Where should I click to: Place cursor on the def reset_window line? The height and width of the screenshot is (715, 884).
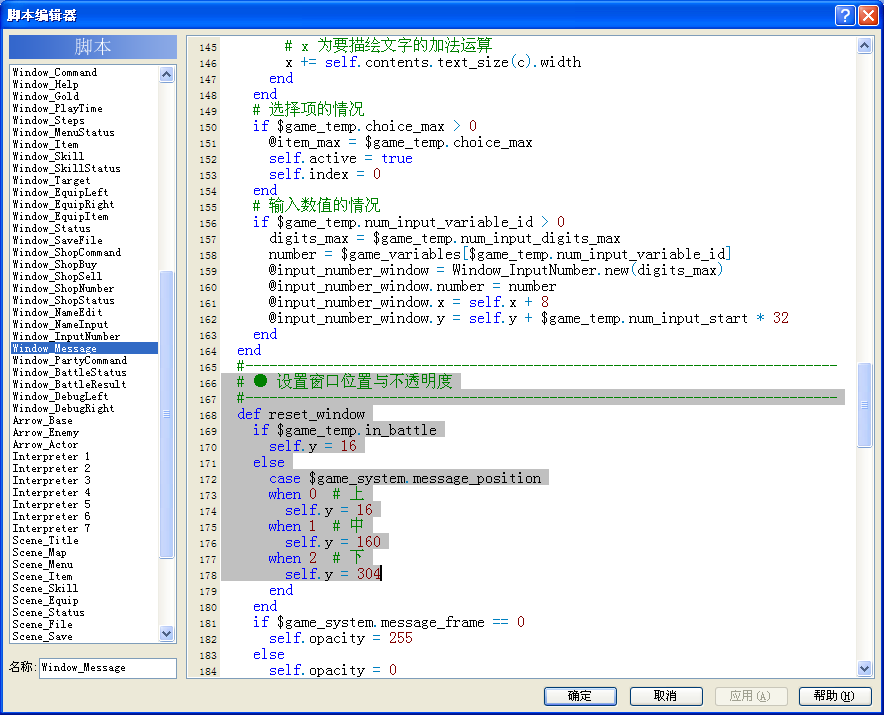302,414
